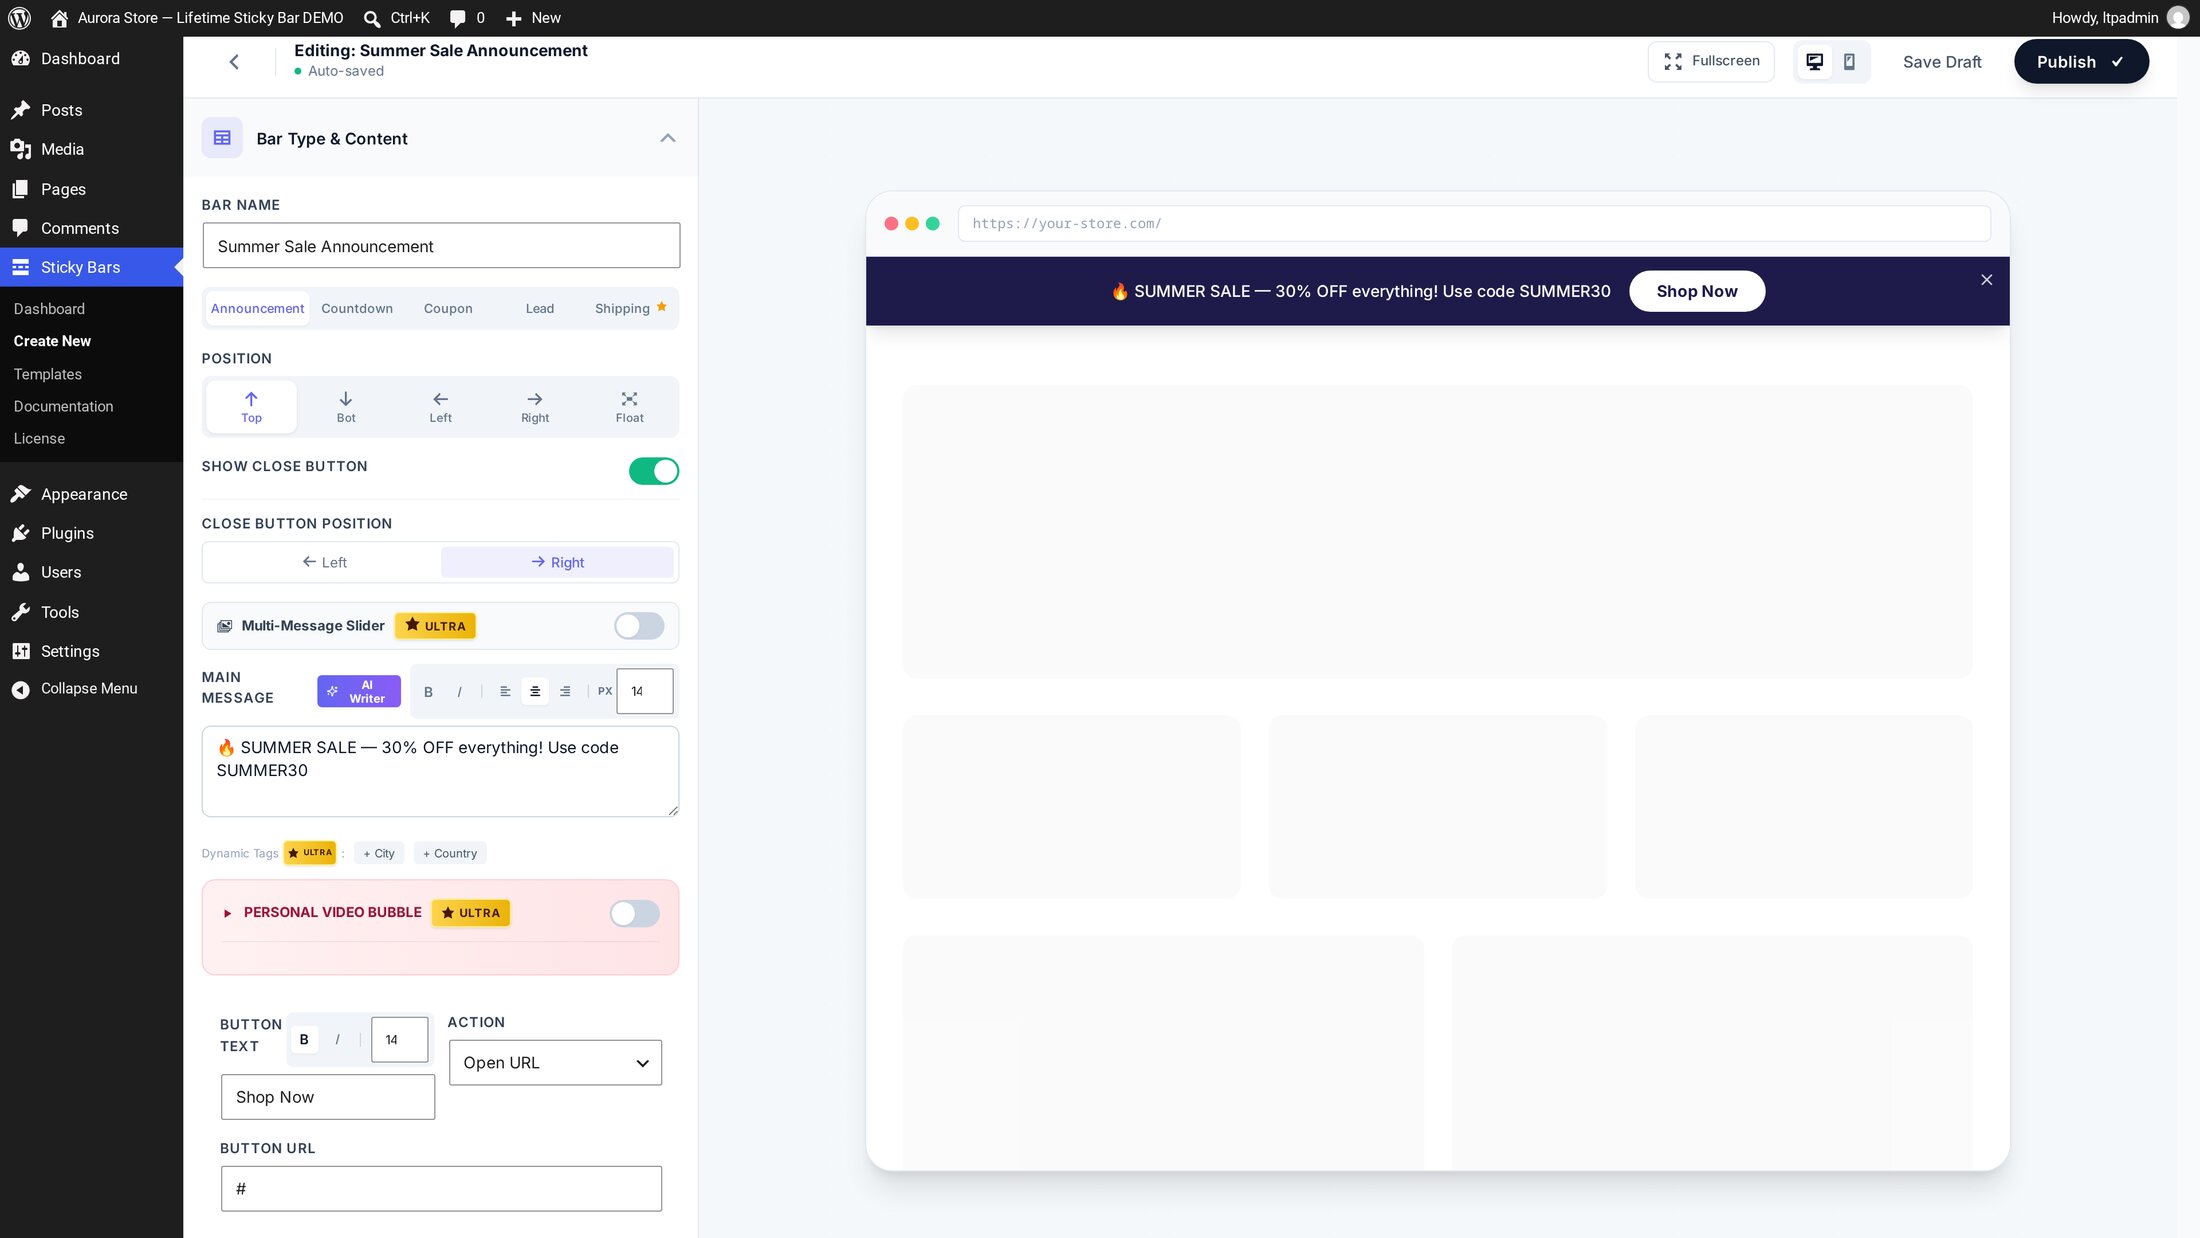The width and height of the screenshot is (2200, 1238).
Task: Open the Action dropdown showing Open URL
Action: point(555,1063)
